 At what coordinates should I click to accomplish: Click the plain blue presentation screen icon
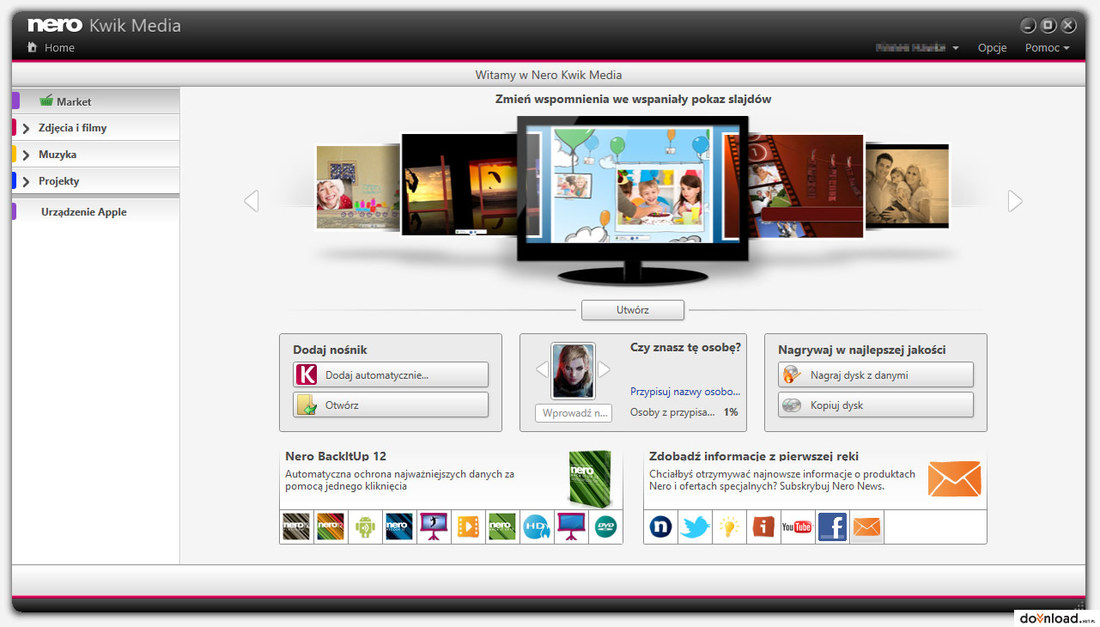[x=571, y=526]
